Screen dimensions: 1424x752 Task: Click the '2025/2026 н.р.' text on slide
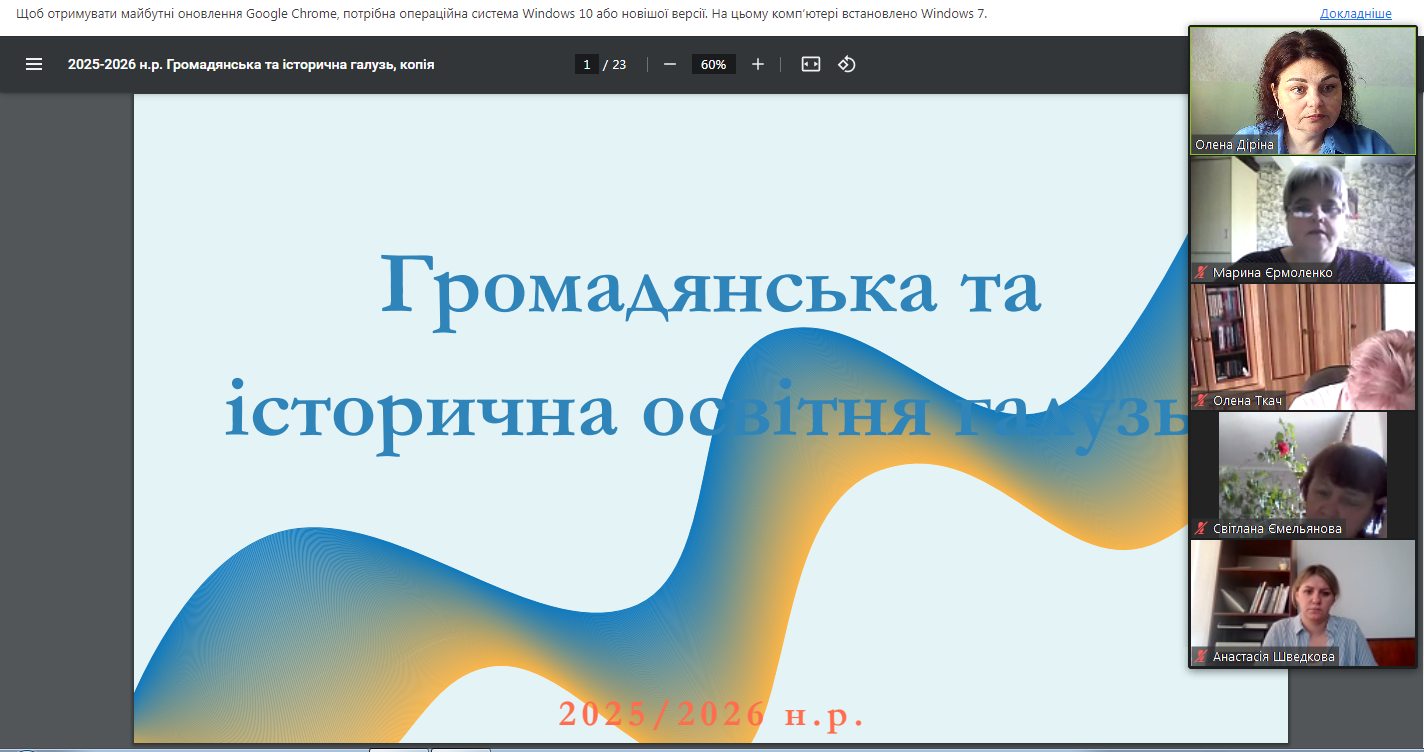tap(711, 714)
